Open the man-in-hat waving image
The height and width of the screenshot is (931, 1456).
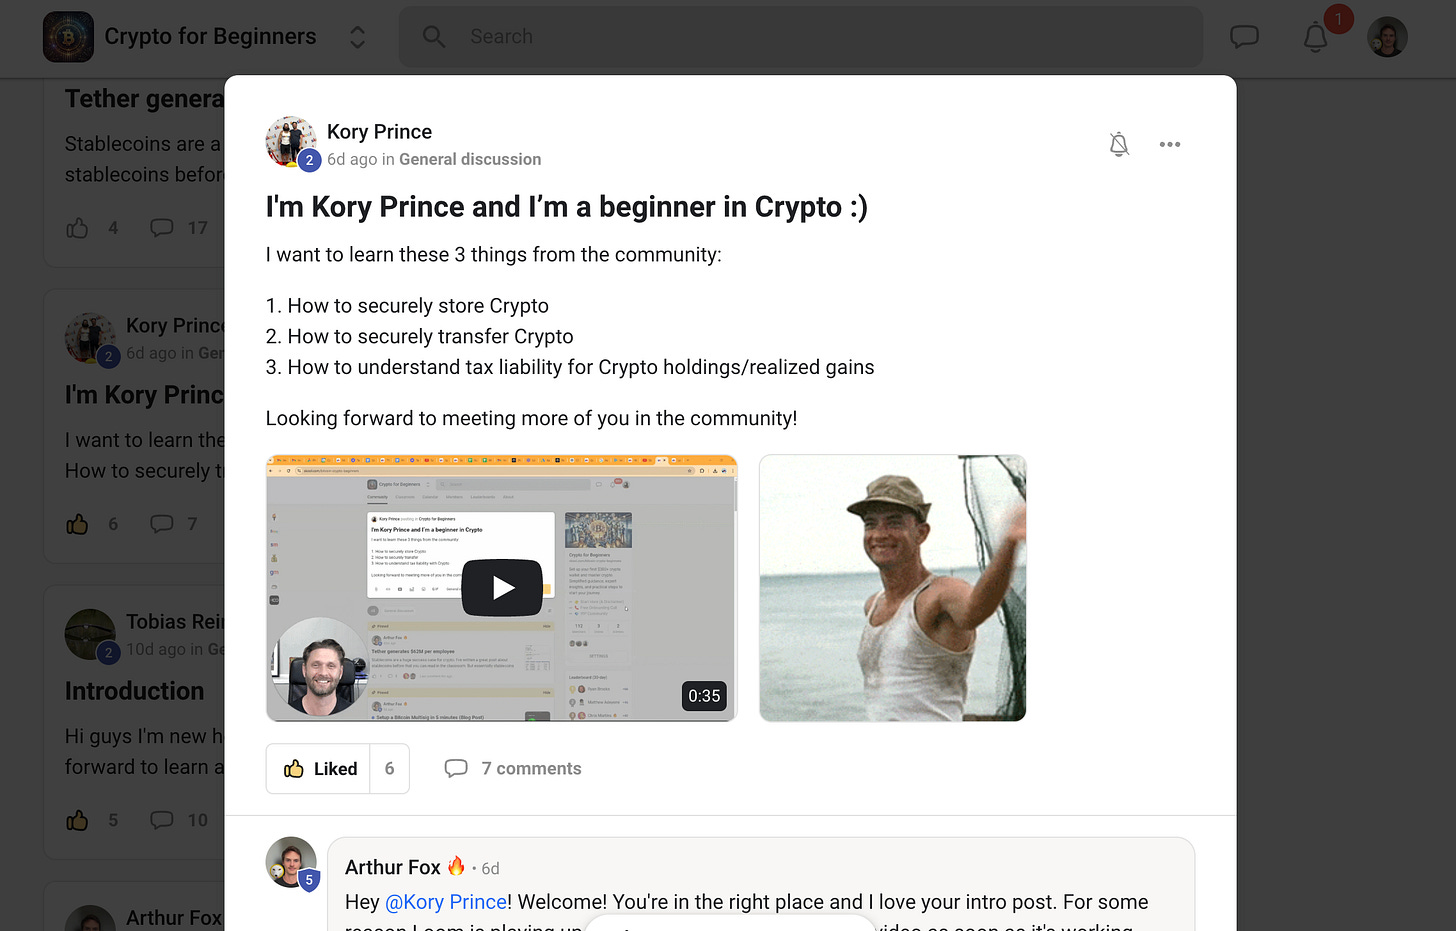click(893, 588)
